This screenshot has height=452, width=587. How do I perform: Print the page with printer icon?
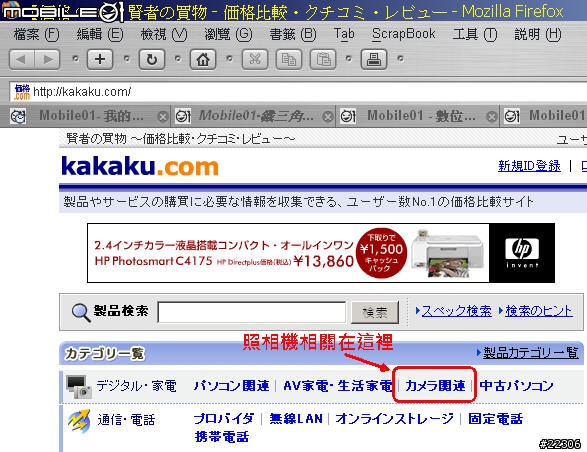point(374,59)
